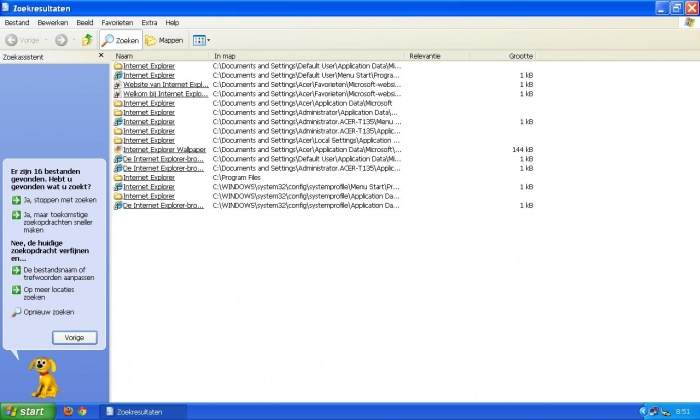Image resolution: width=700 pixels, height=420 pixels.
Task: Click the taskbar clock showing 8:51
Action: click(x=683, y=412)
